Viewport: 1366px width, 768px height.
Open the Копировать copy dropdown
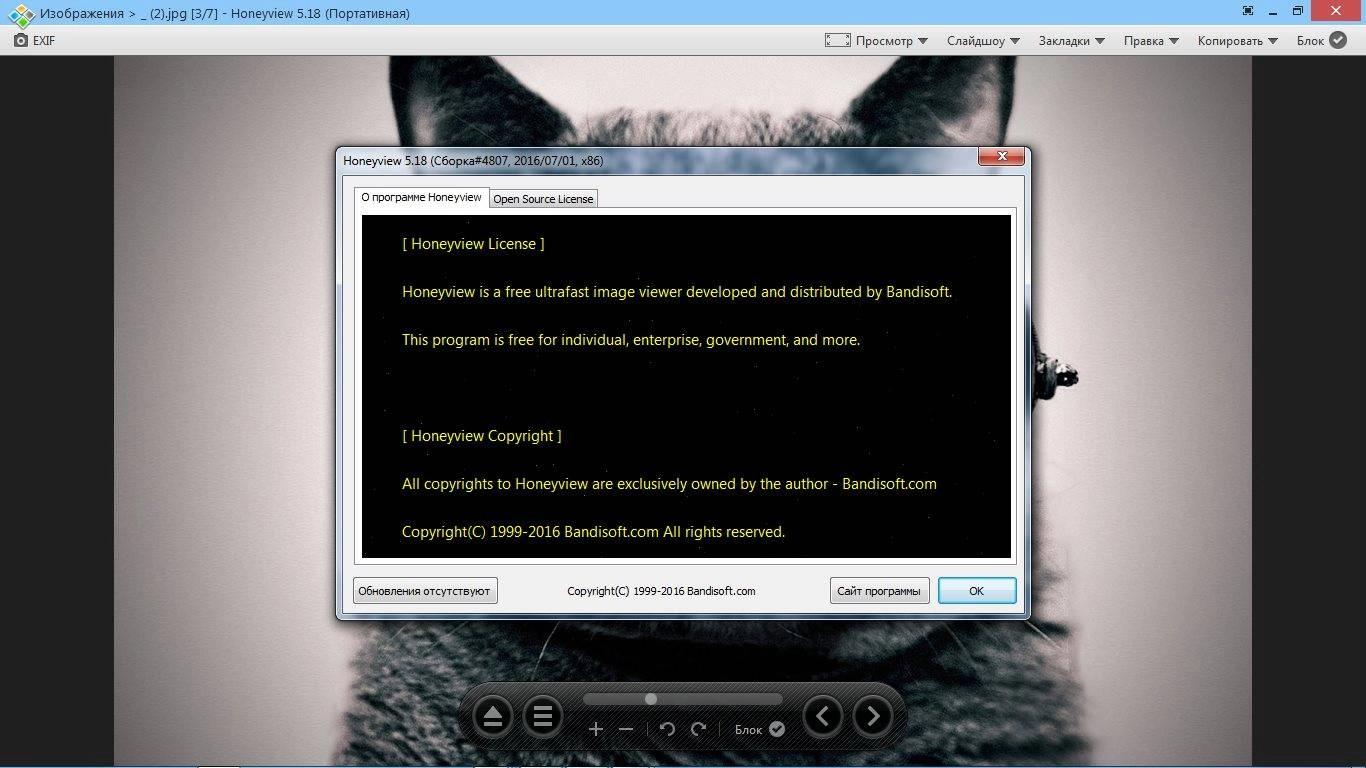1237,41
